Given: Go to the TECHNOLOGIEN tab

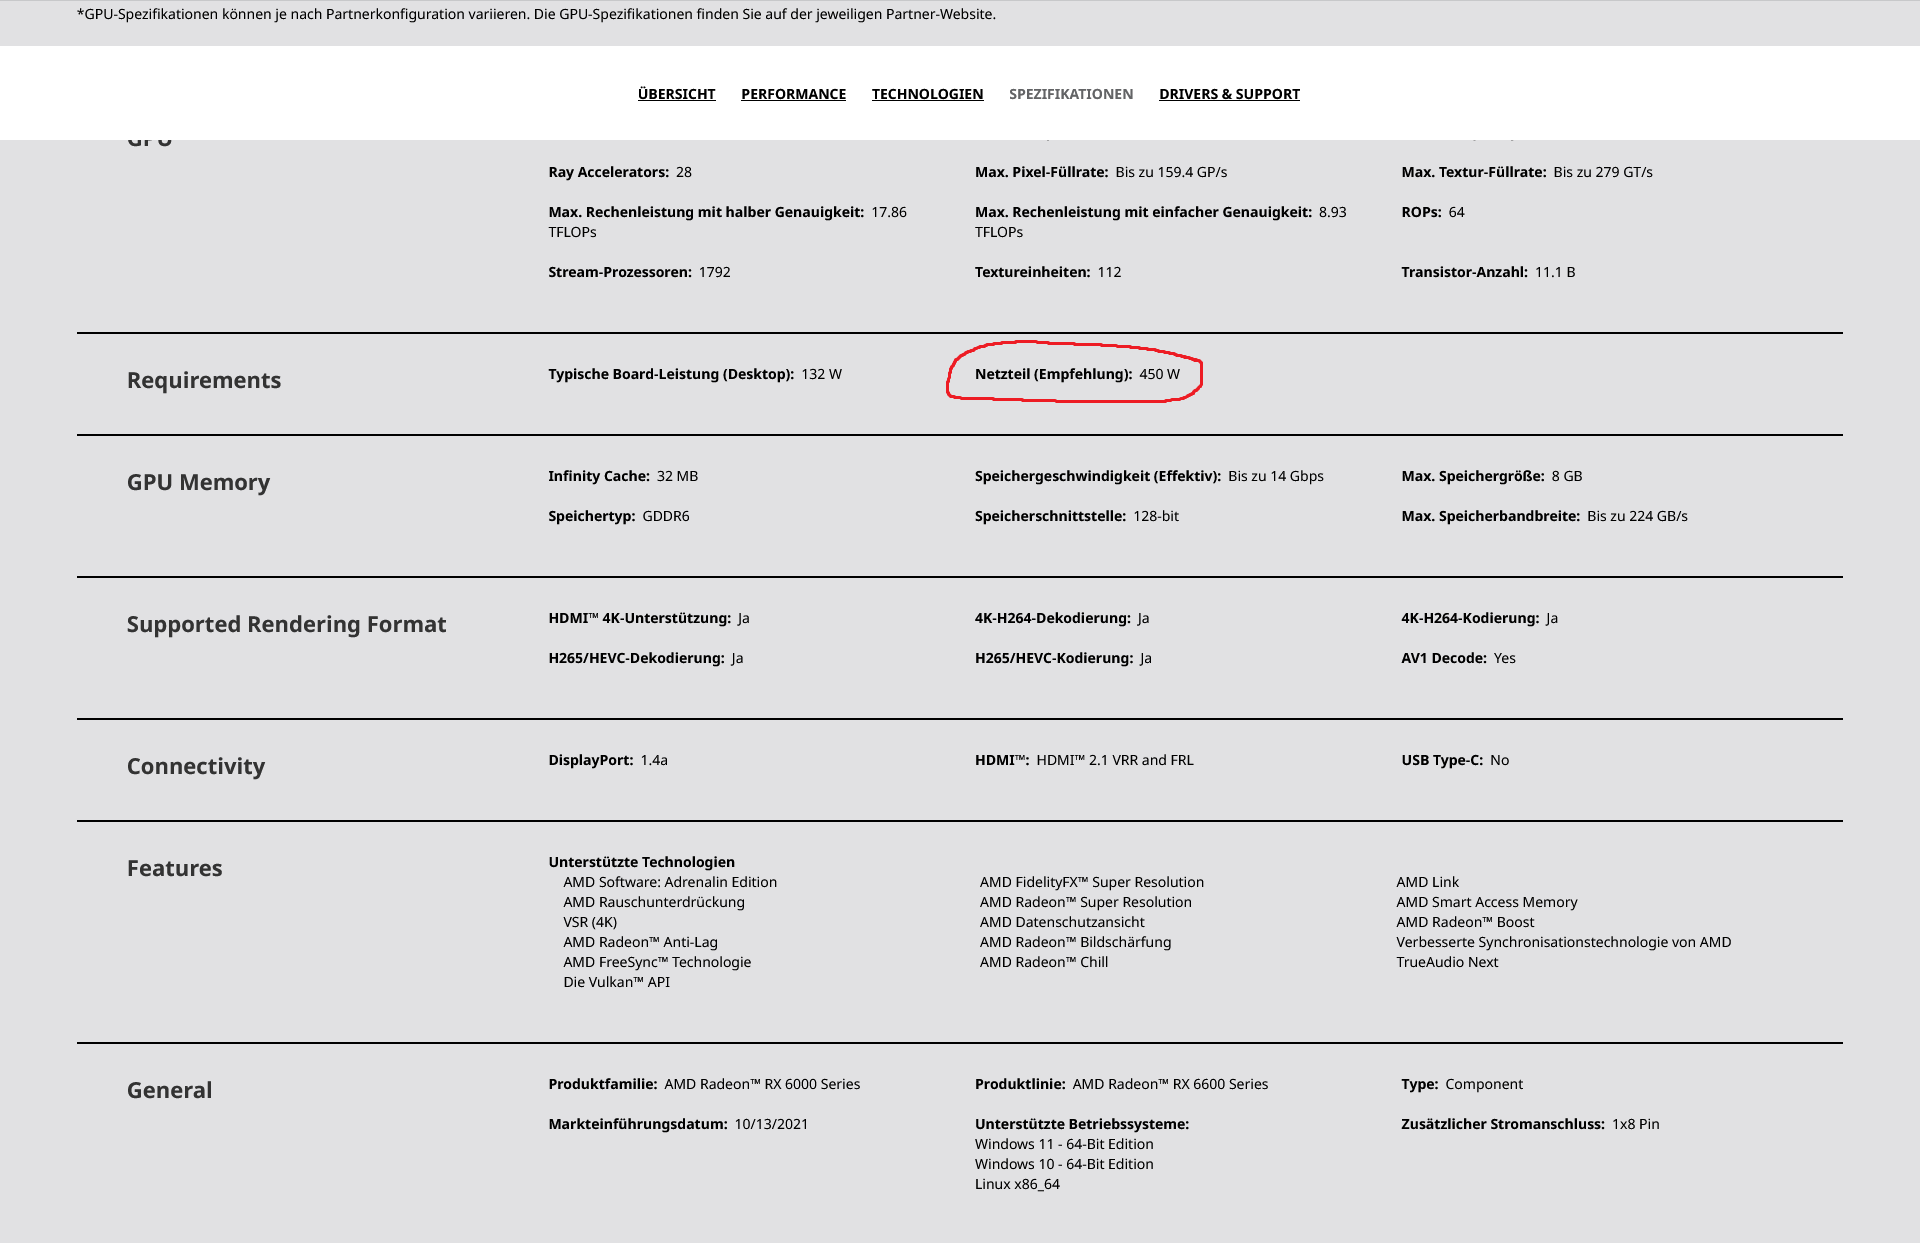Looking at the screenshot, I should (x=927, y=94).
